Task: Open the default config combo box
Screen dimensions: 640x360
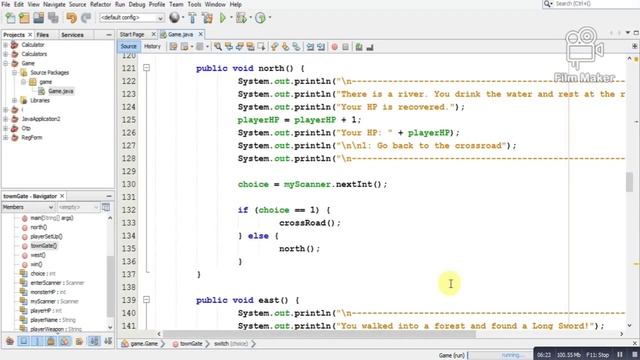Action: coord(131,18)
